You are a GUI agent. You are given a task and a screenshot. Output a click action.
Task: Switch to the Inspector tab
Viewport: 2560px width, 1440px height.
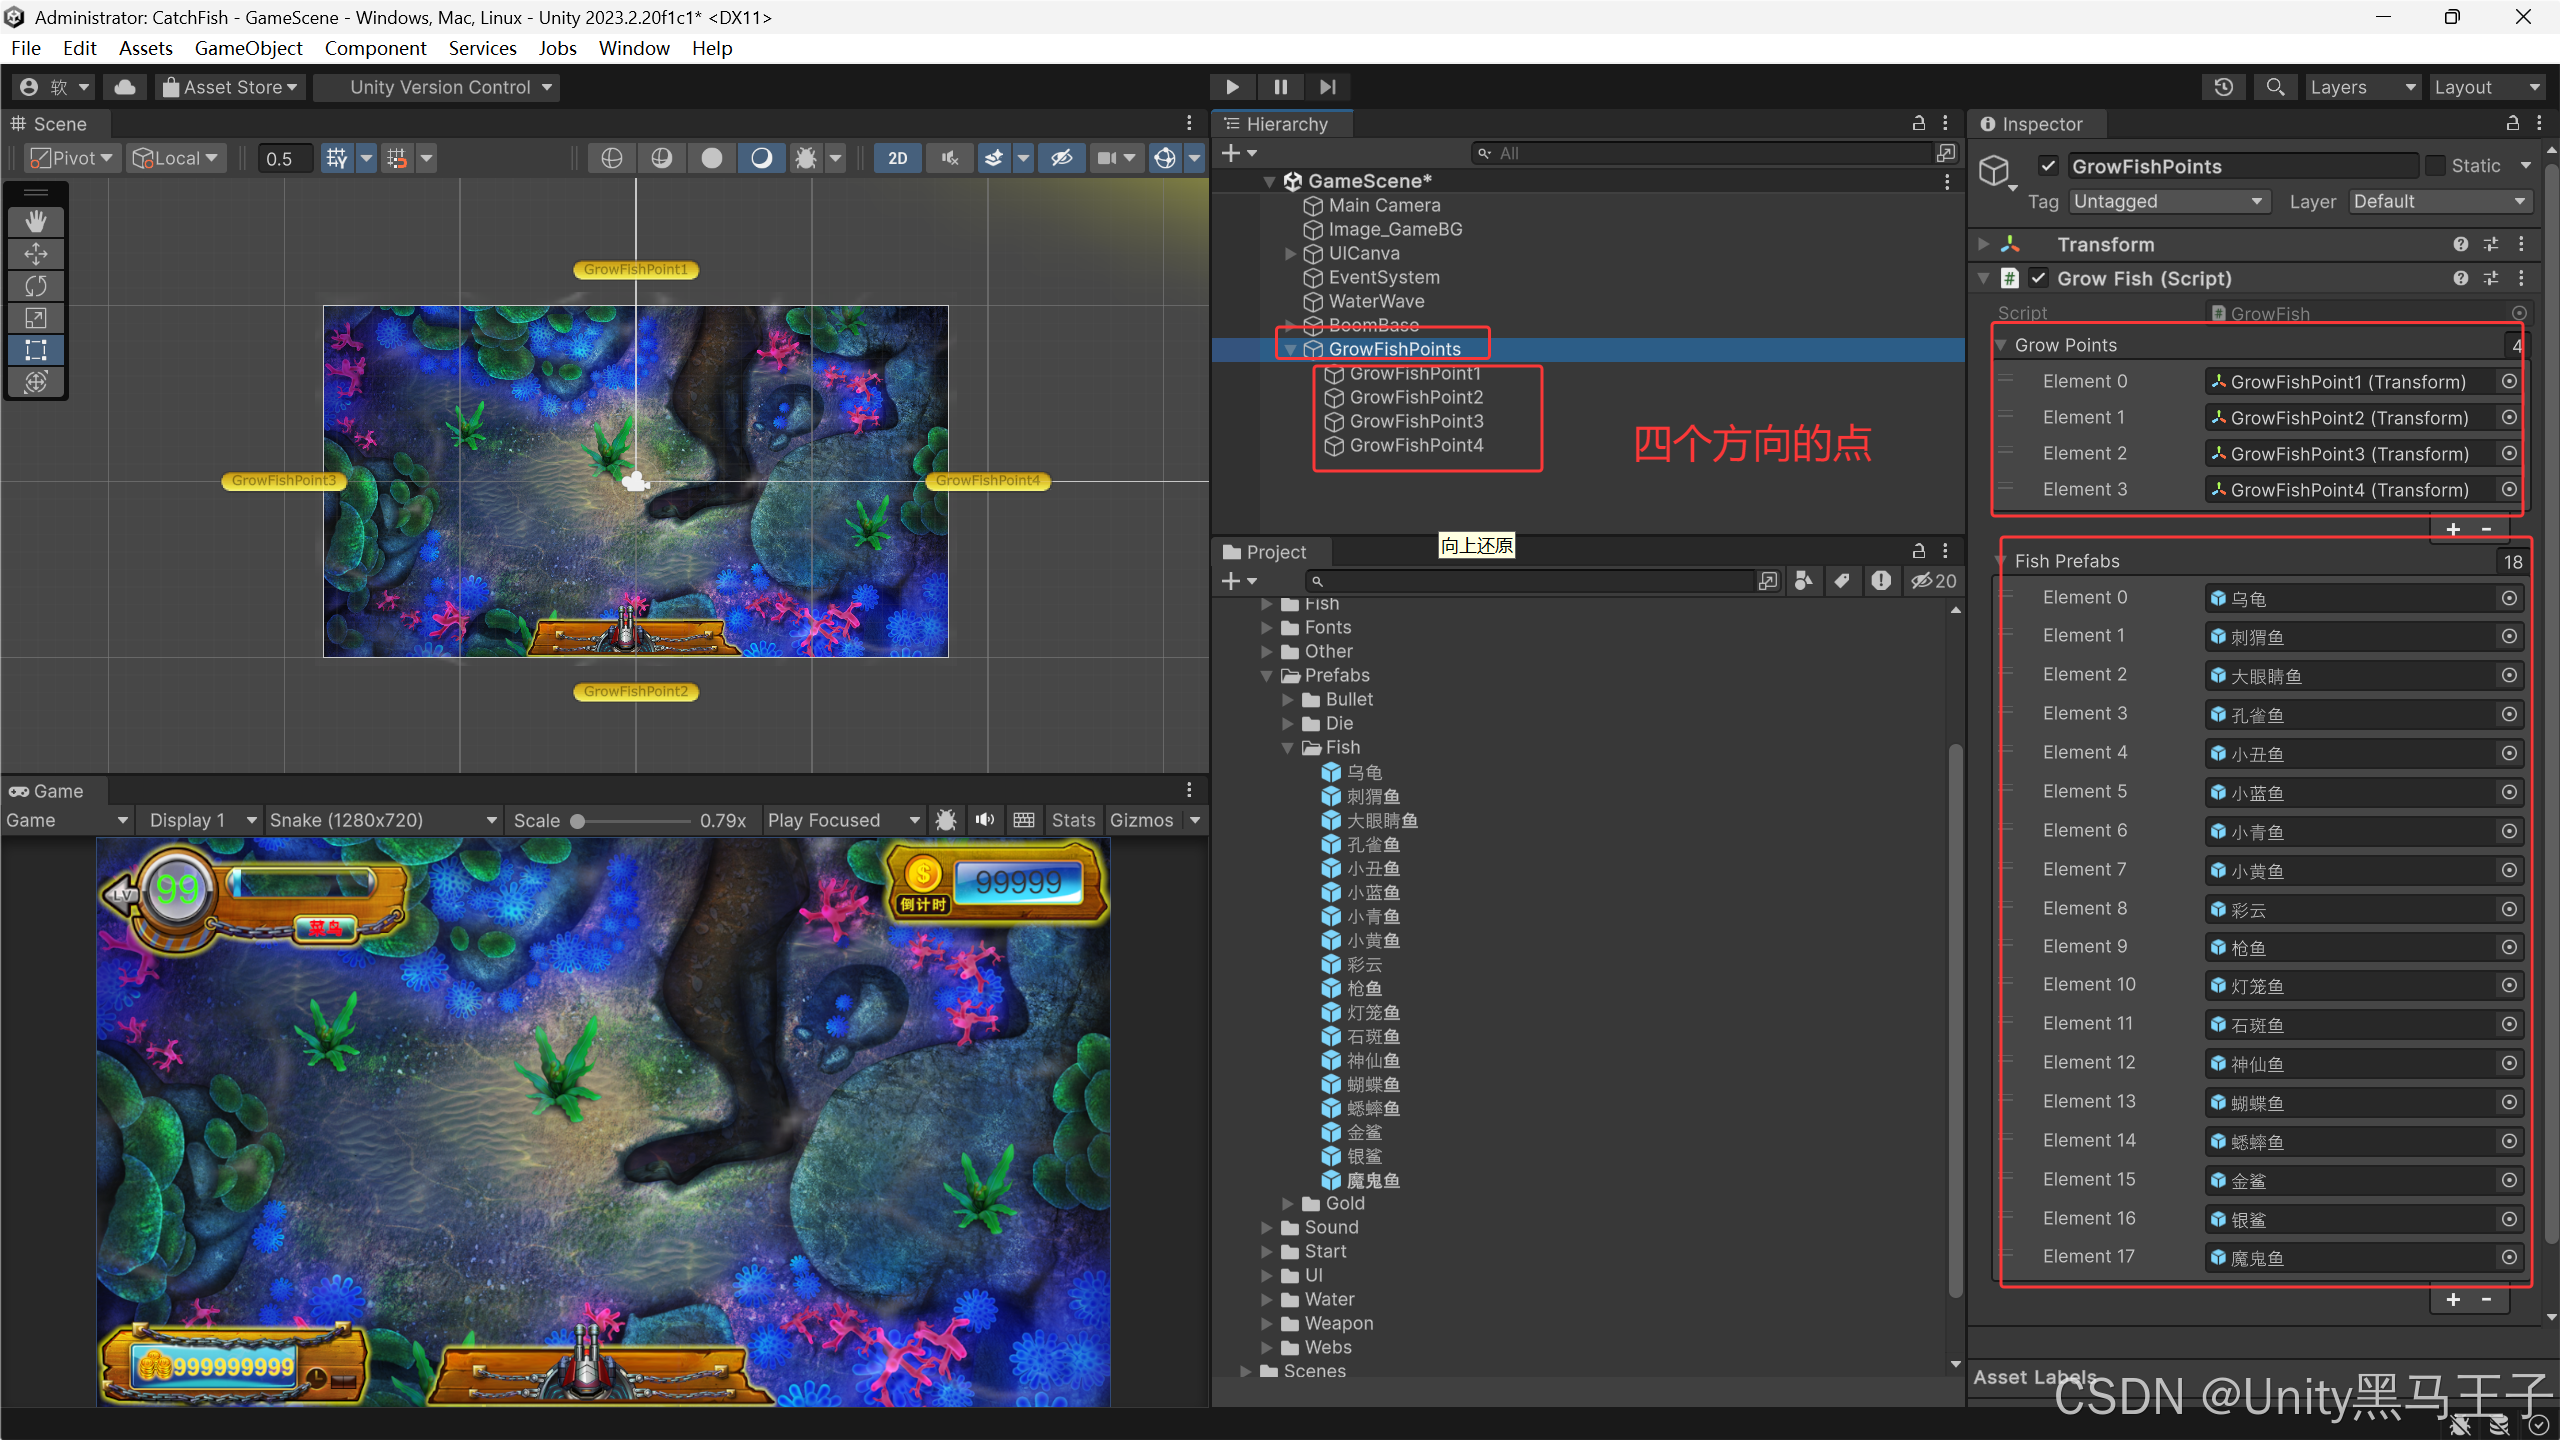click(x=2040, y=124)
